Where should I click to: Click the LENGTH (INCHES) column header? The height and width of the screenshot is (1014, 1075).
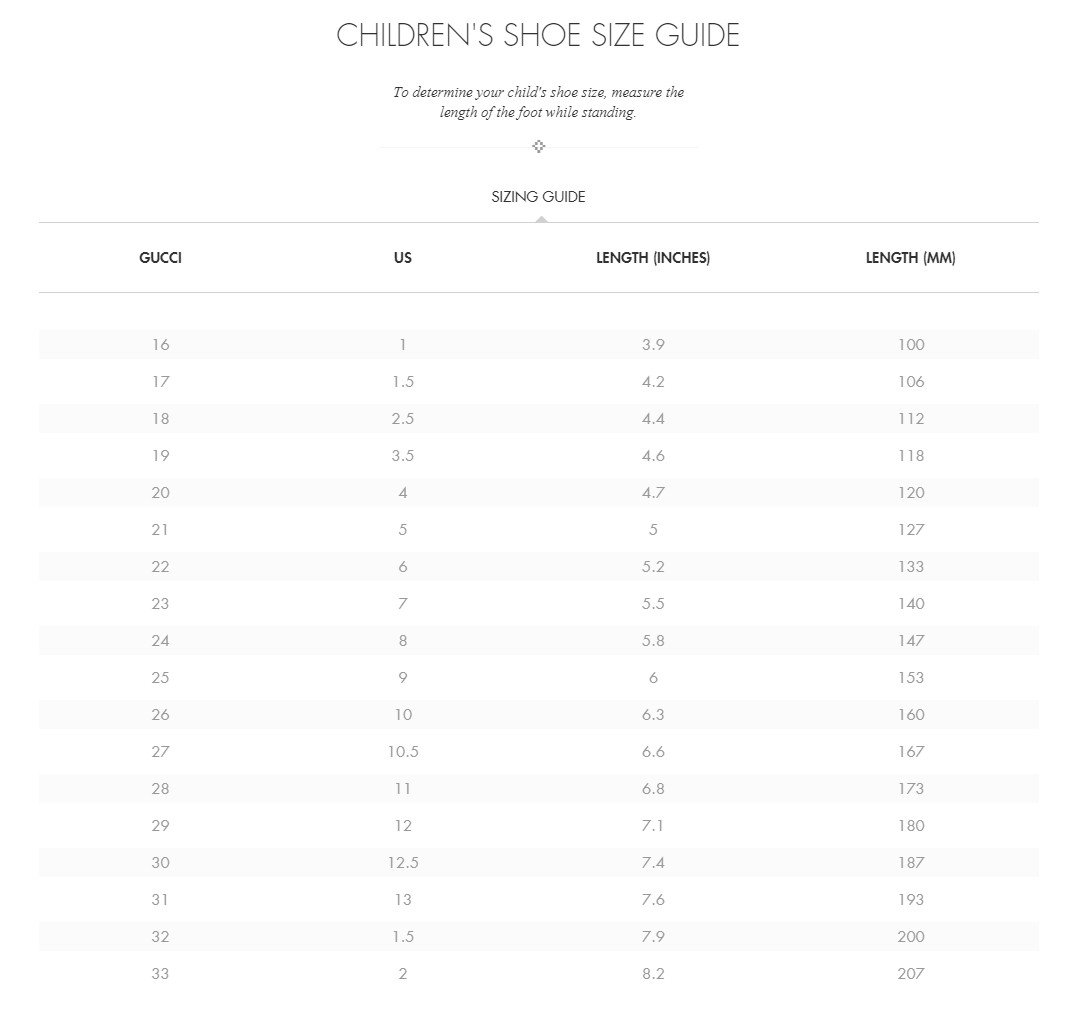coord(653,258)
